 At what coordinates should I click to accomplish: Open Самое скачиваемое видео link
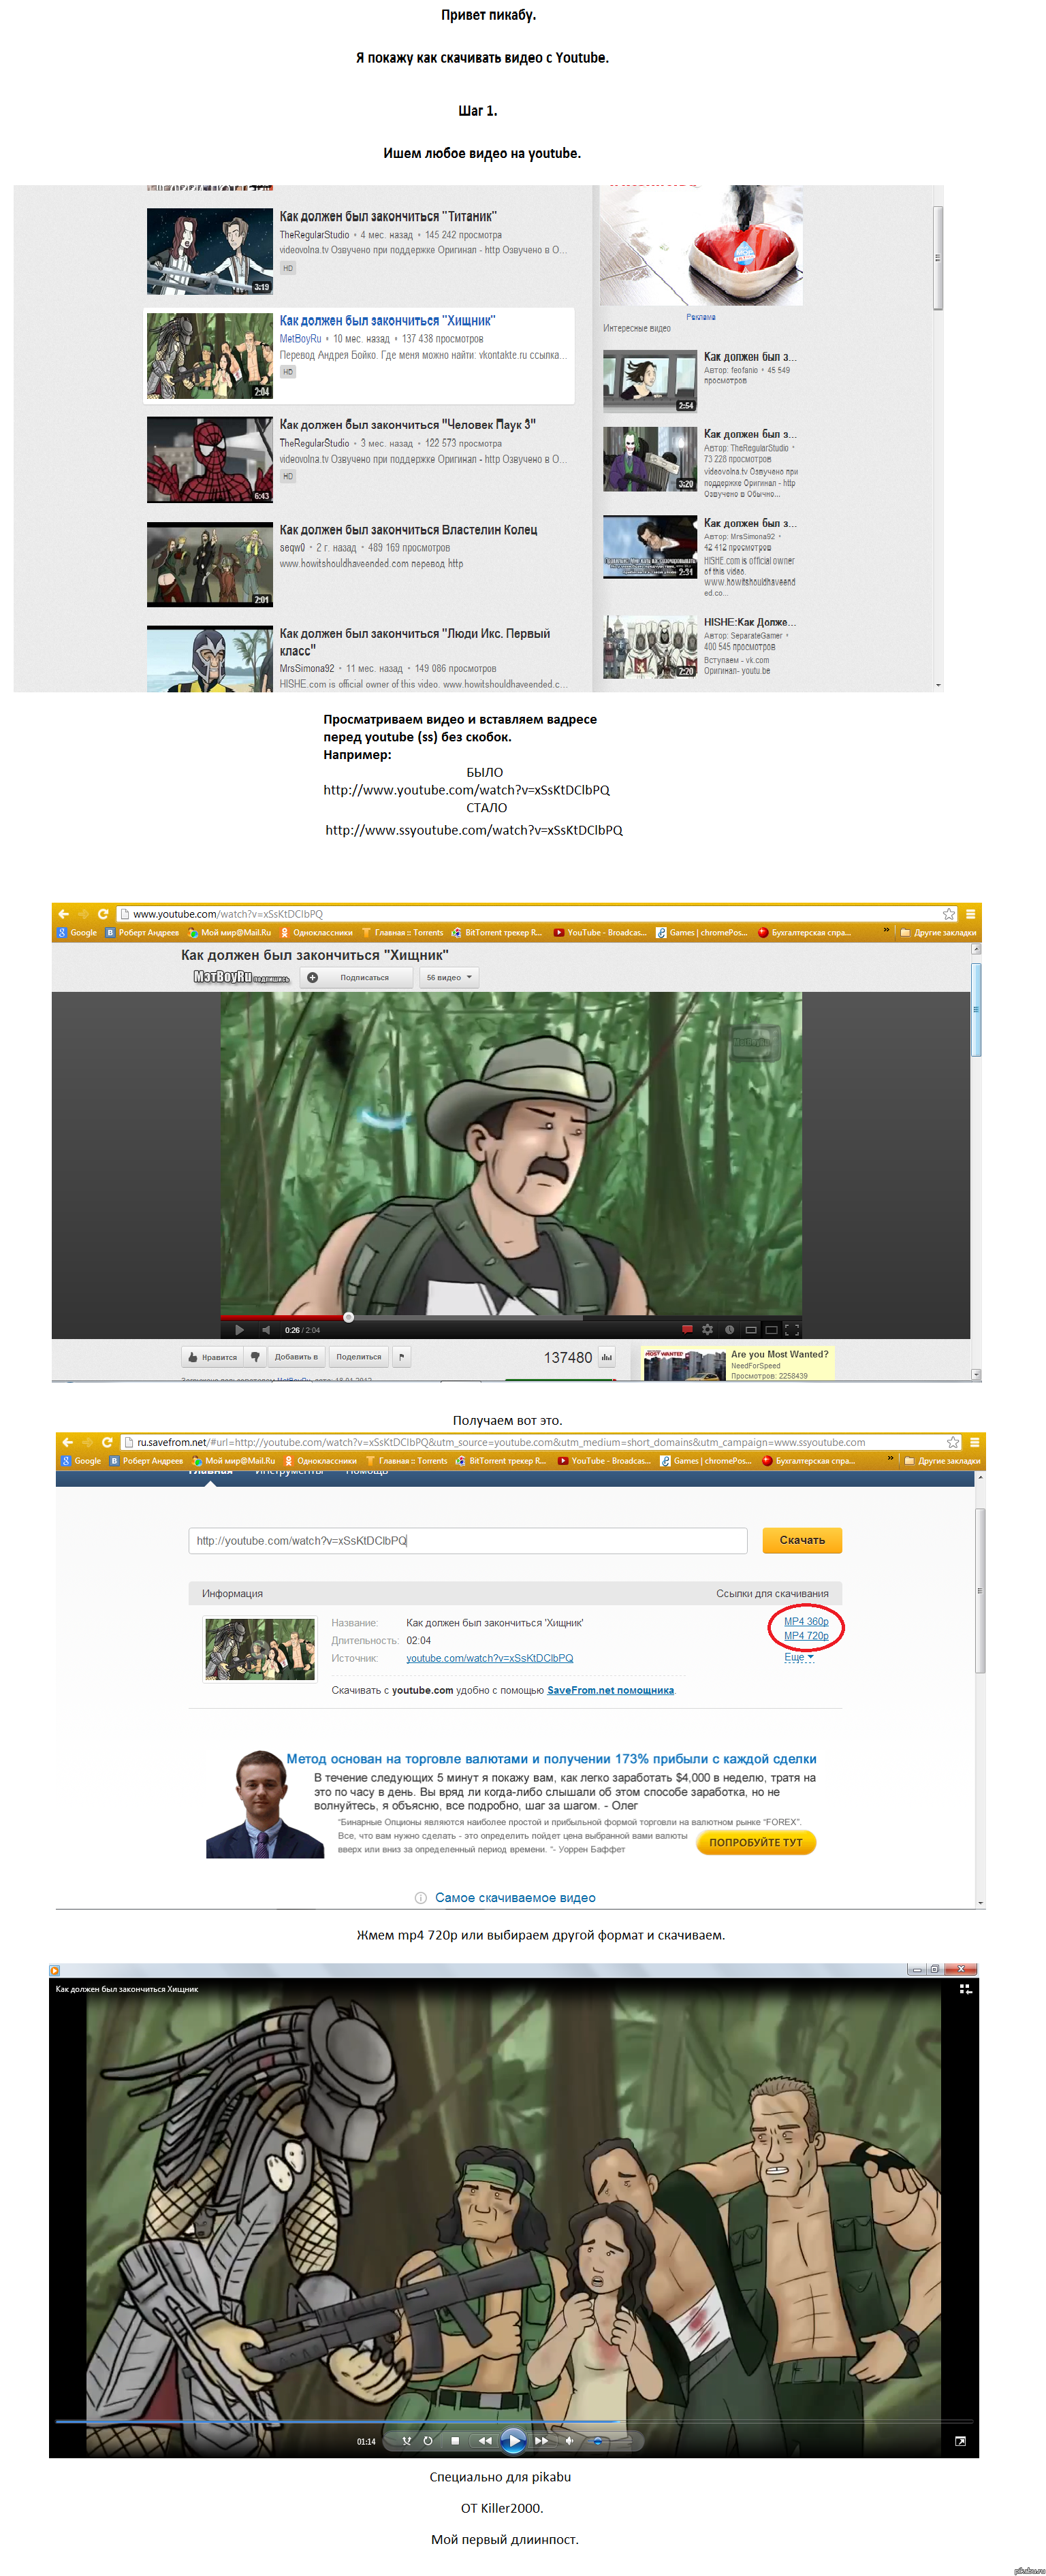pyautogui.click(x=515, y=1897)
